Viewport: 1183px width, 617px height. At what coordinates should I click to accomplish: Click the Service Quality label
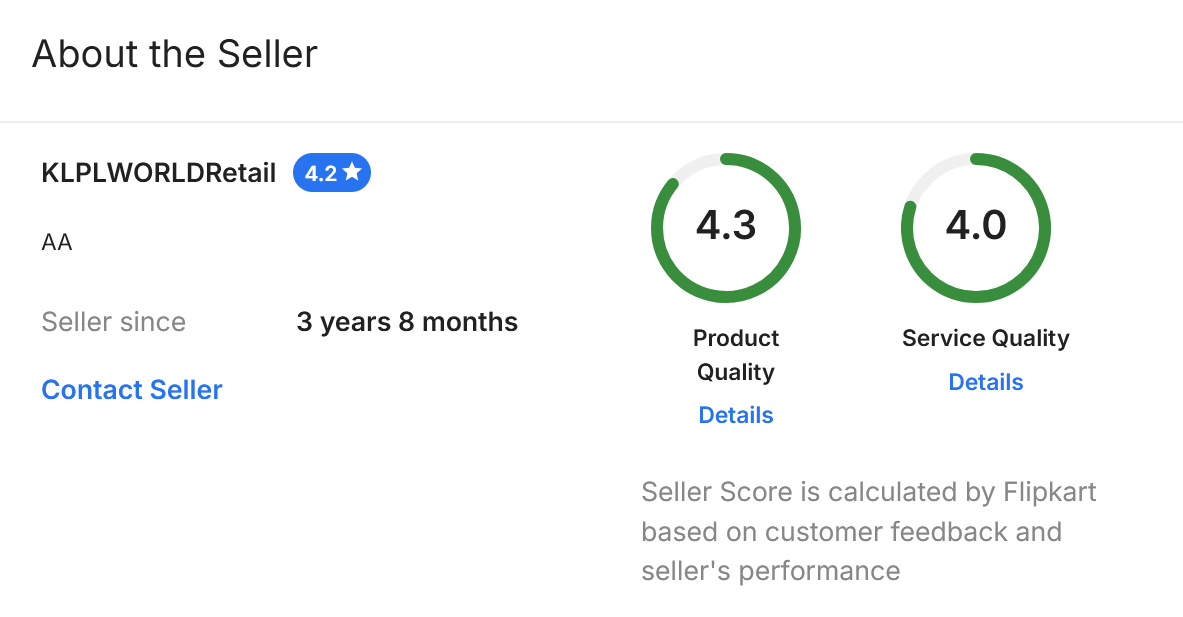pyautogui.click(x=985, y=338)
